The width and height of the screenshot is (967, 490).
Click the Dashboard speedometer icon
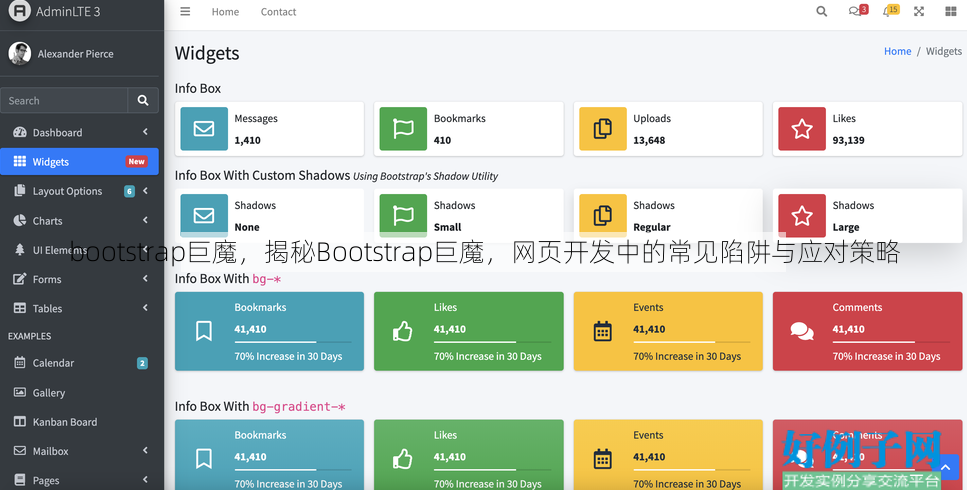[20, 132]
